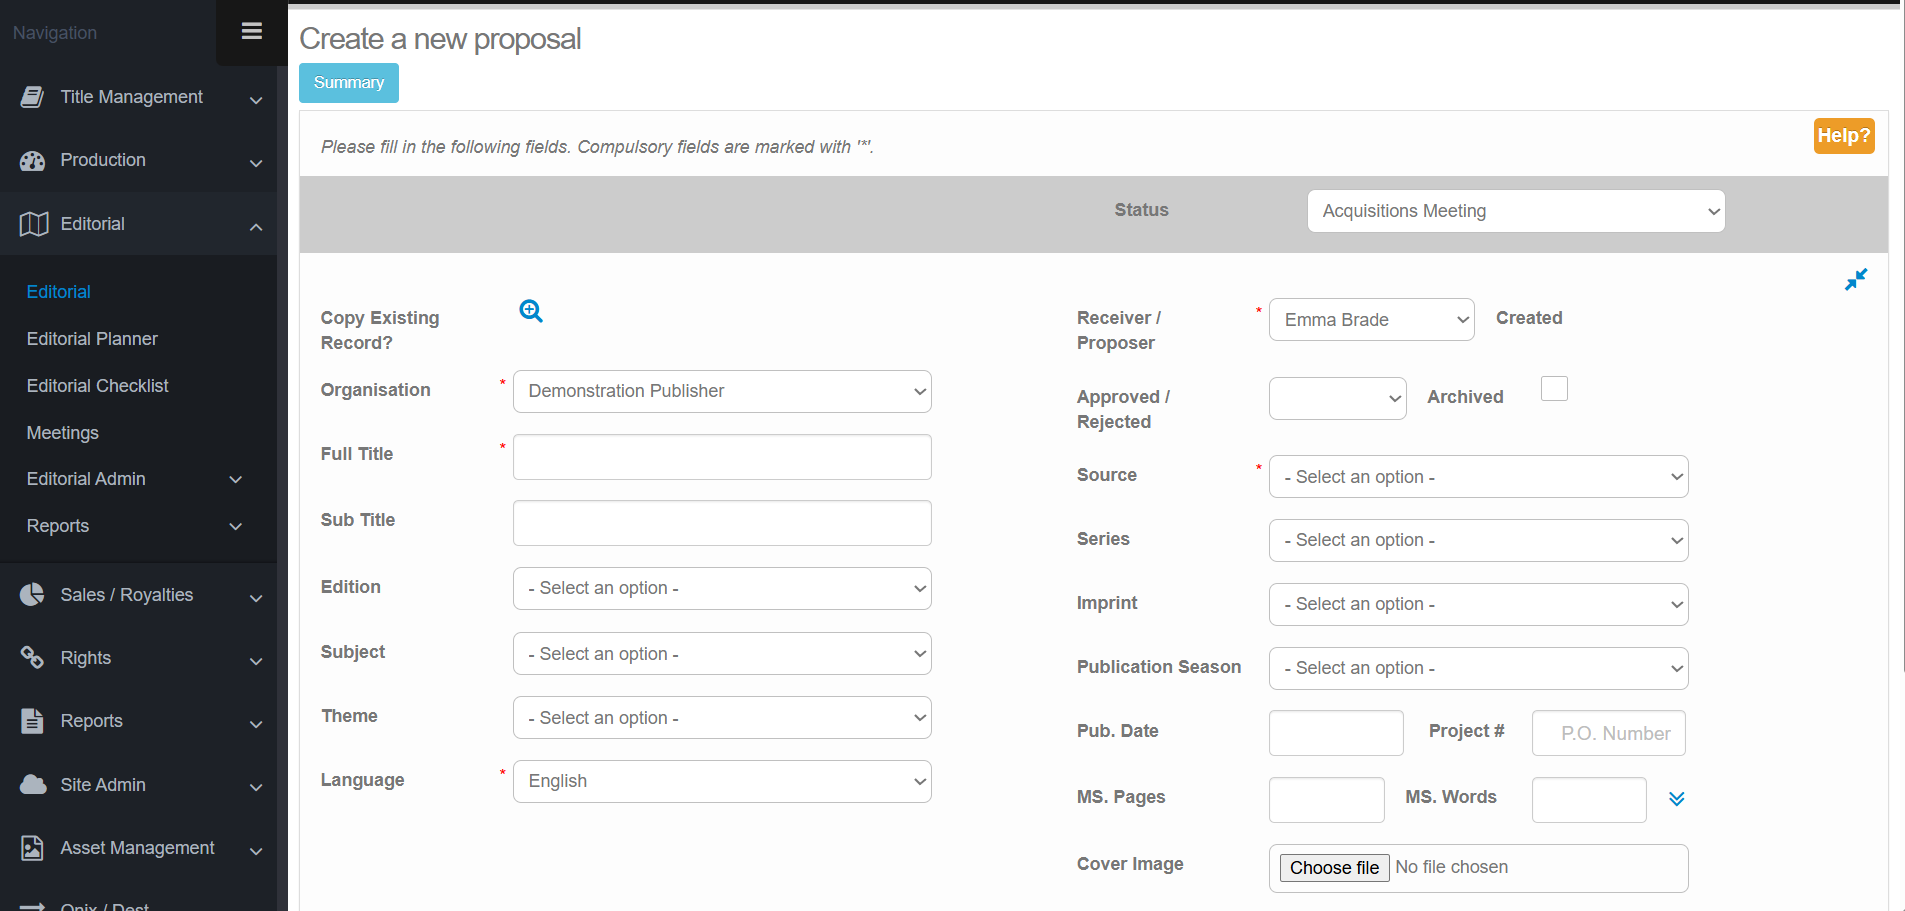Tick the Archived checkbox
1905x911 pixels.
tap(1554, 389)
